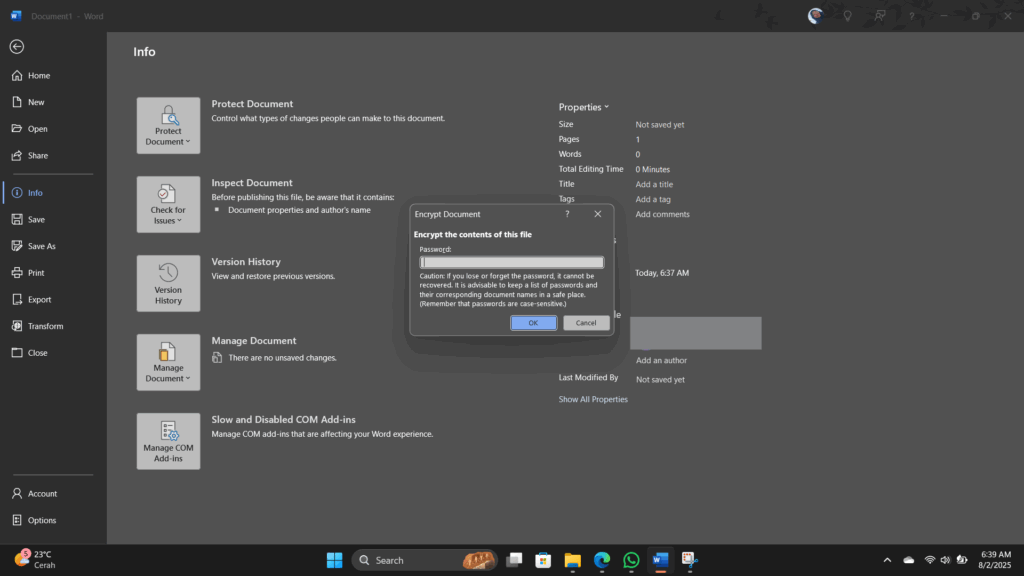
Task: Click the volume speaker tray icon
Action: (x=945, y=560)
